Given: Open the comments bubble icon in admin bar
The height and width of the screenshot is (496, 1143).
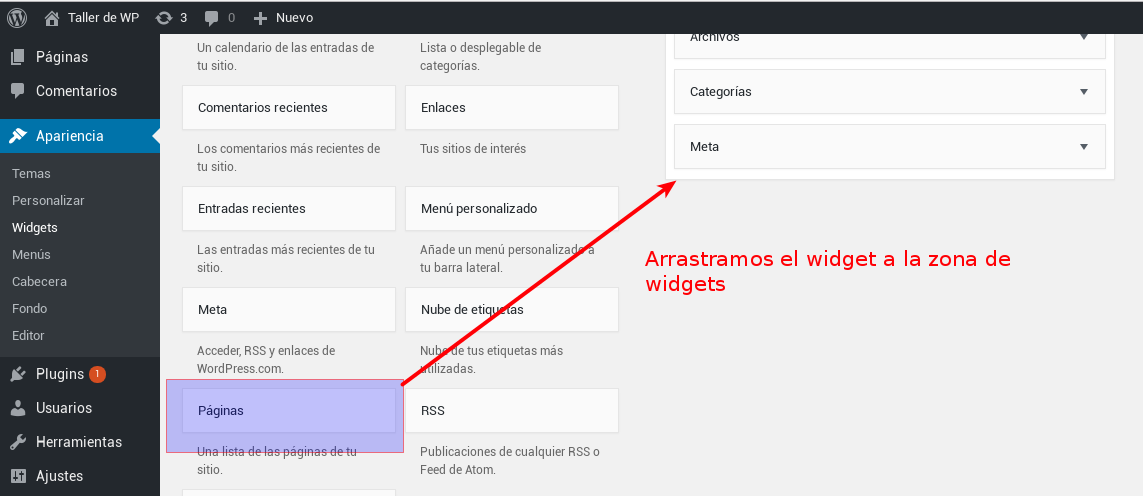Looking at the screenshot, I should point(211,18).
